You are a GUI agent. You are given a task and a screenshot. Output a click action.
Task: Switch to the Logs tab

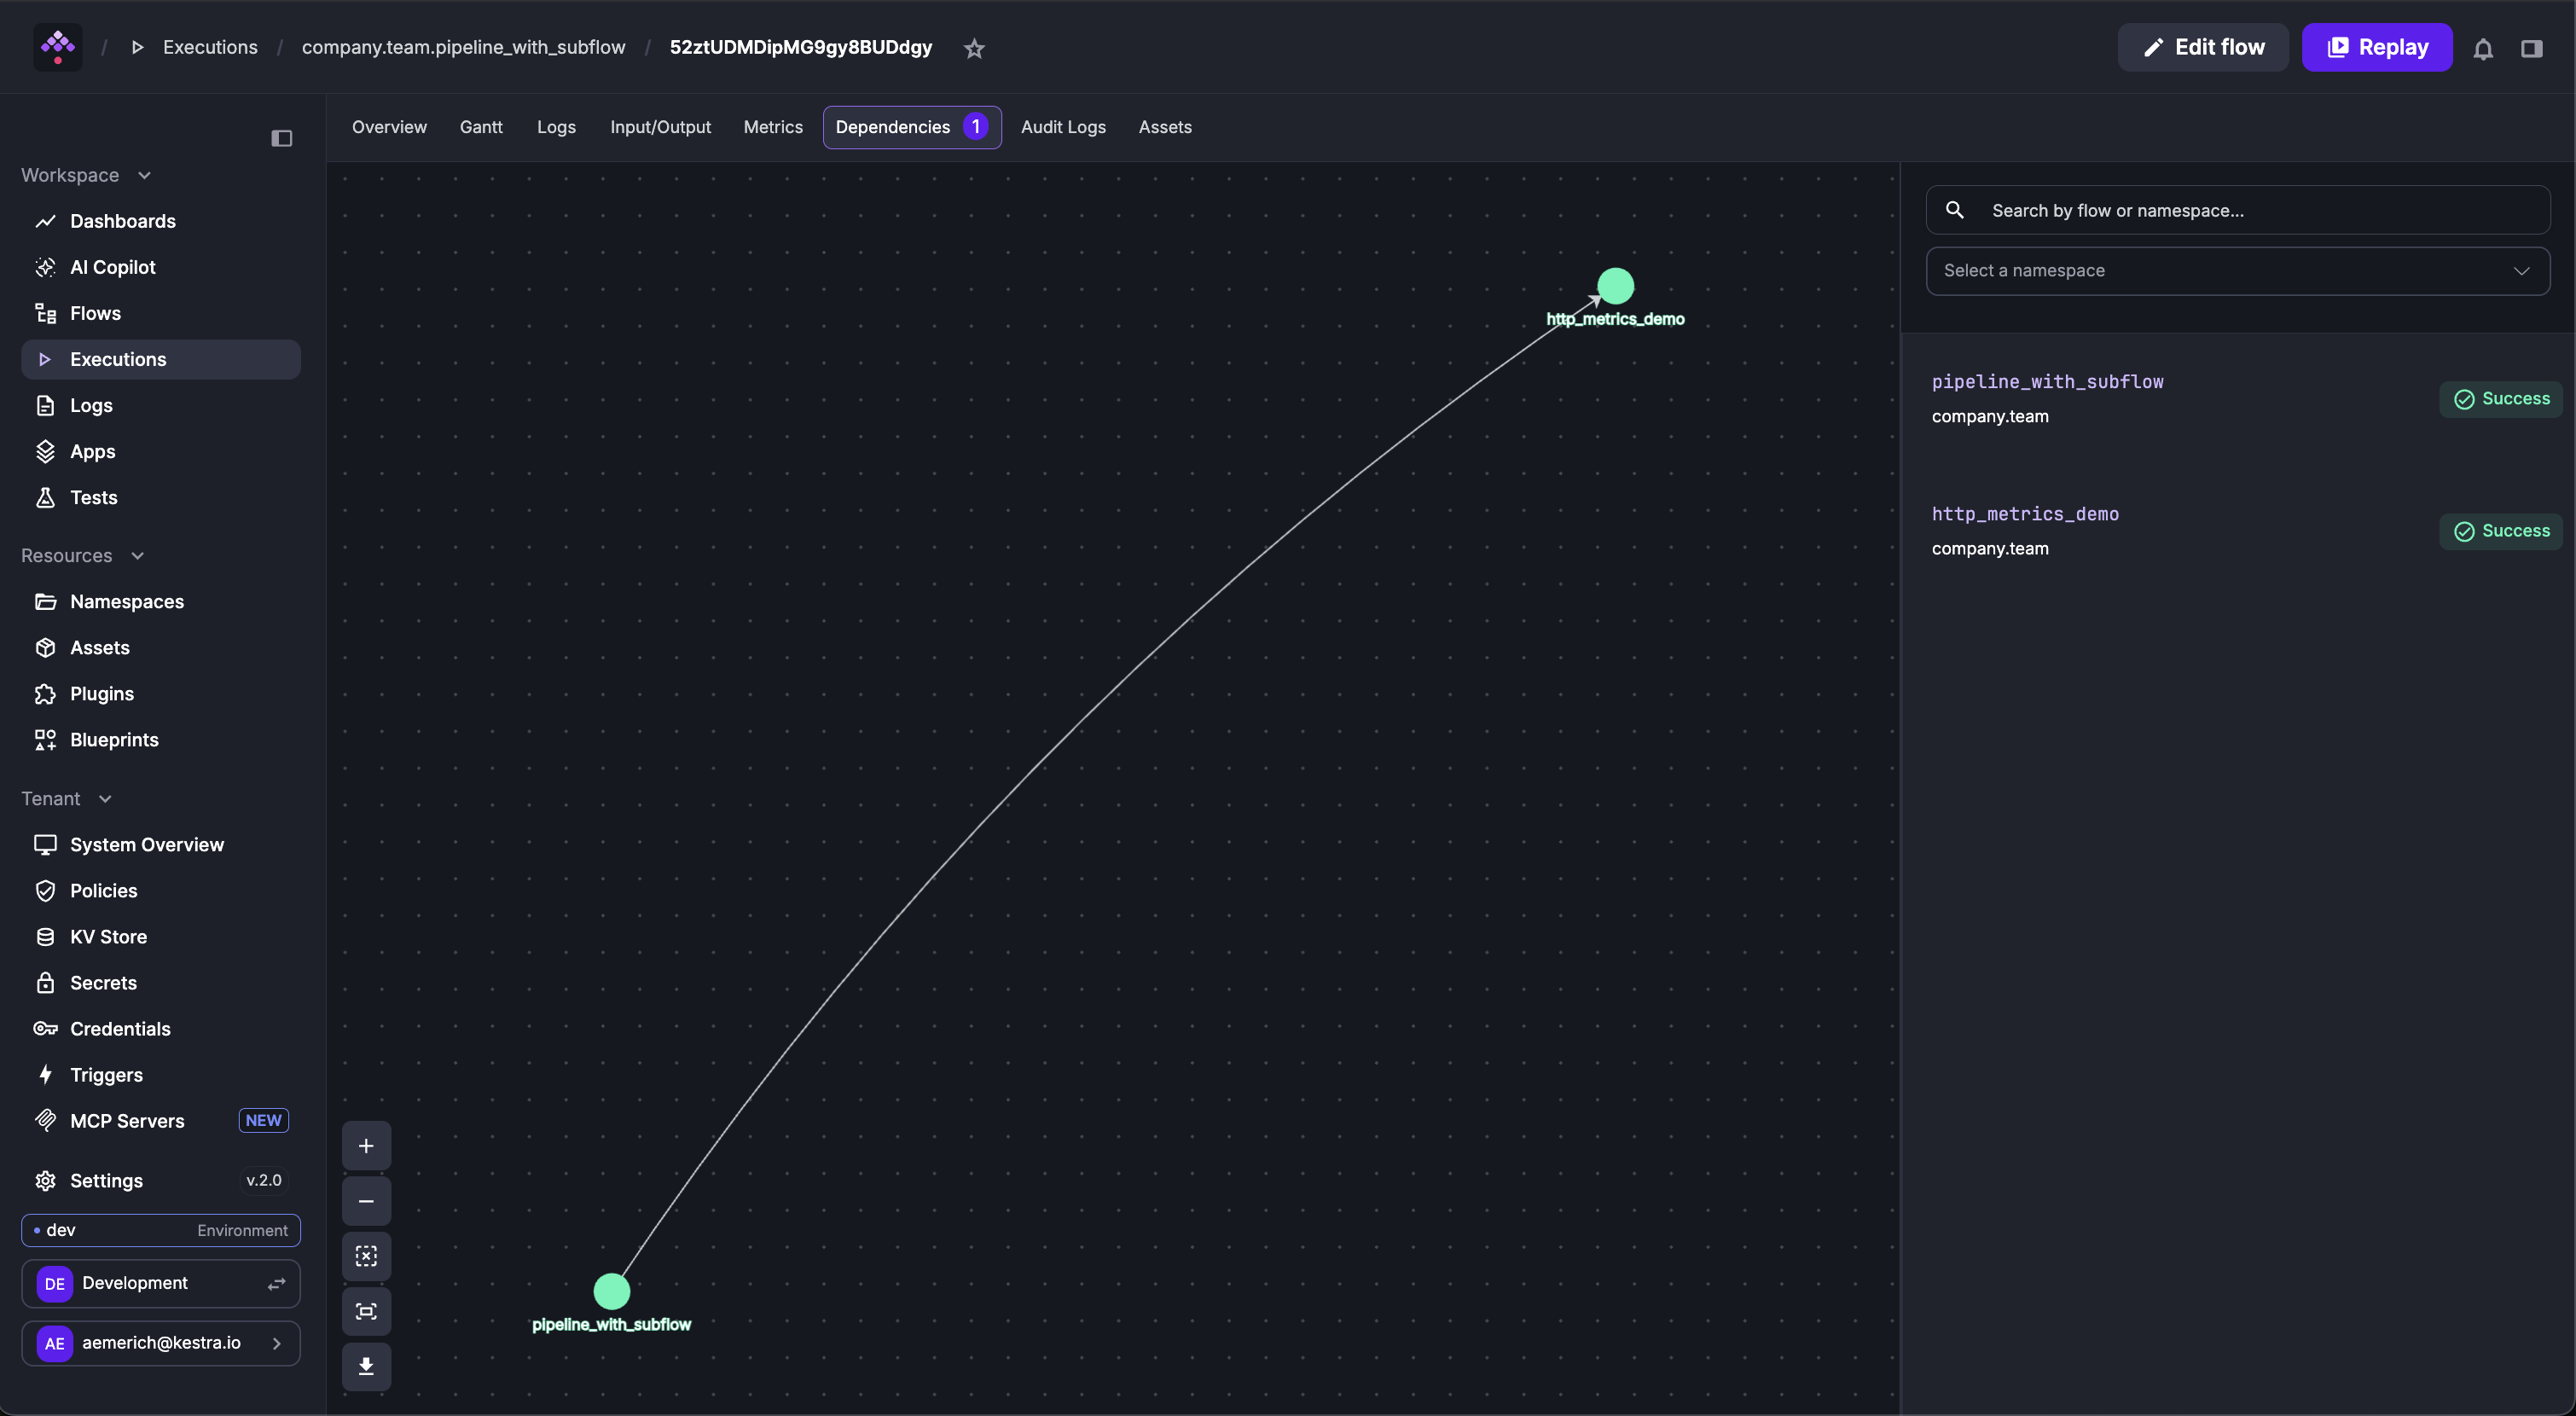coord(556,127)
